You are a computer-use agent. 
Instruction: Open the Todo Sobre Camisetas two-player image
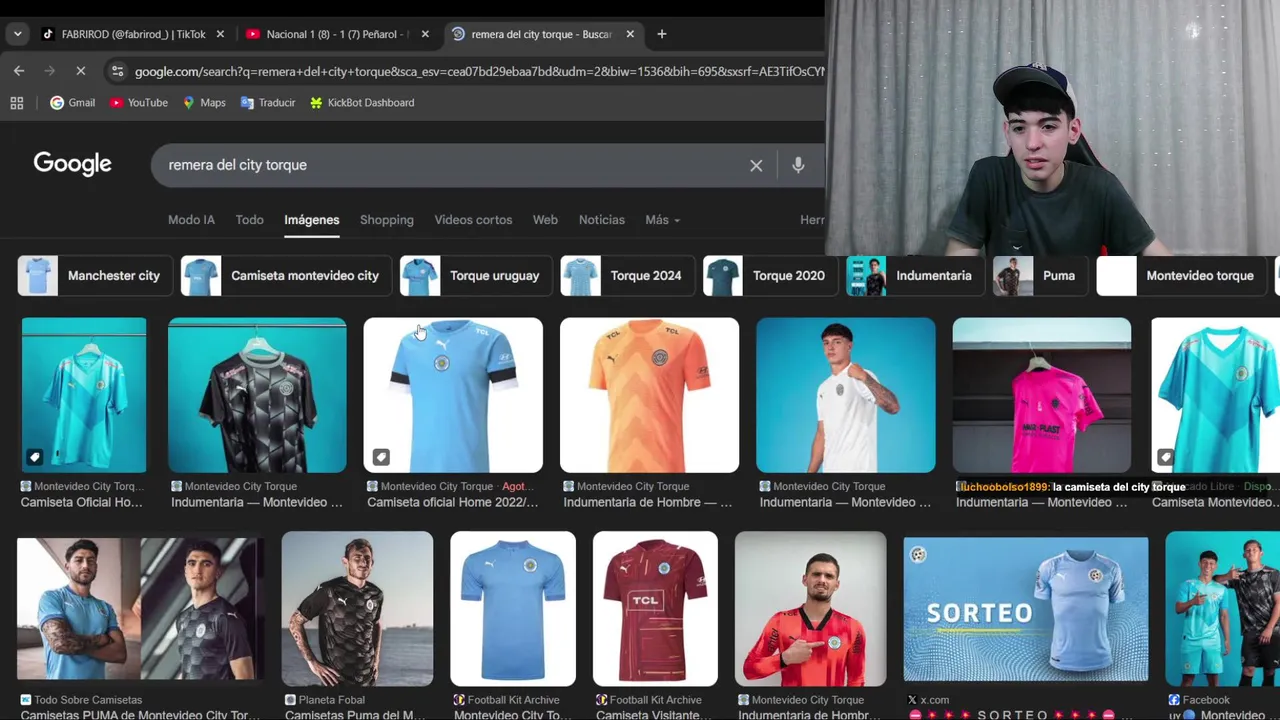pos(140,609)
